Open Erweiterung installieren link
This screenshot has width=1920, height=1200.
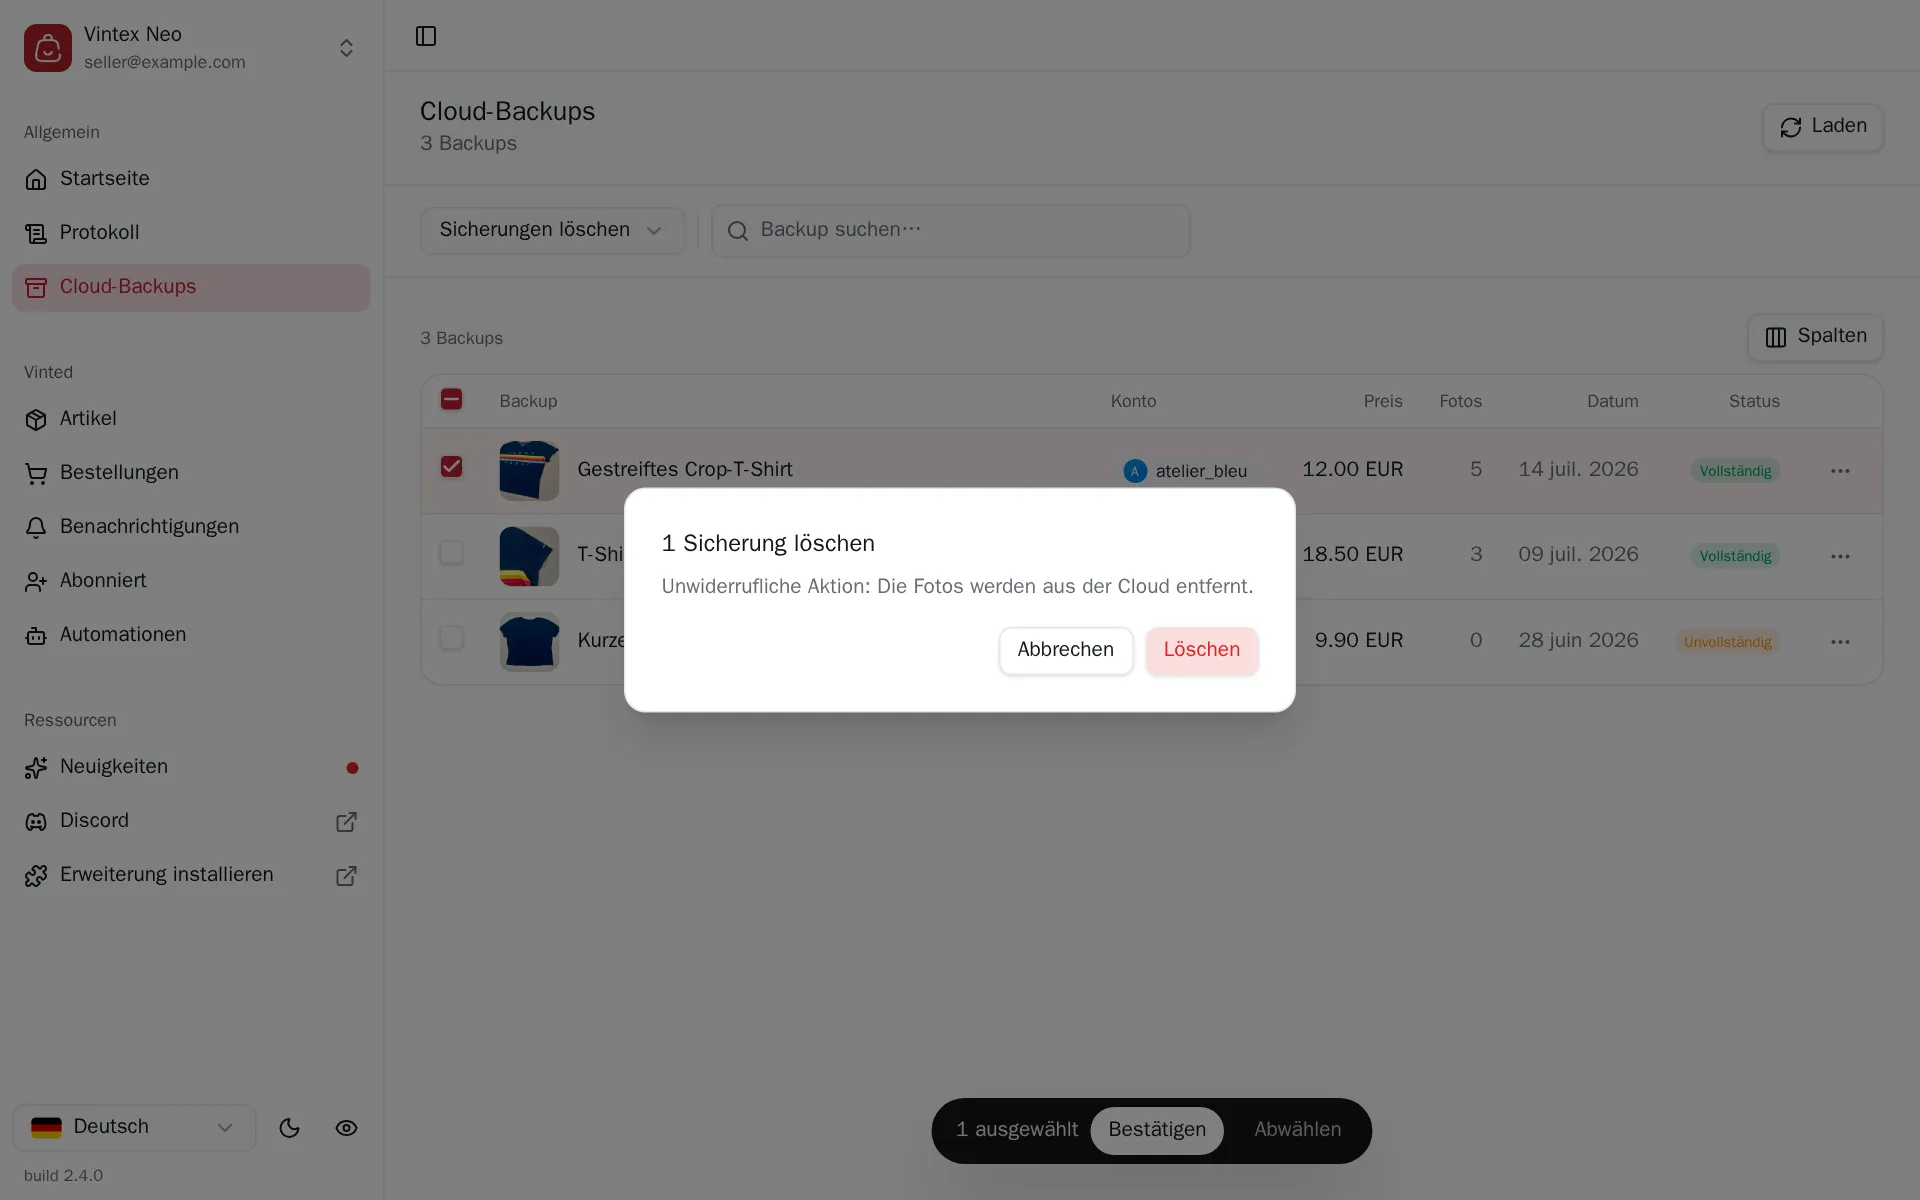click(191, 875)
